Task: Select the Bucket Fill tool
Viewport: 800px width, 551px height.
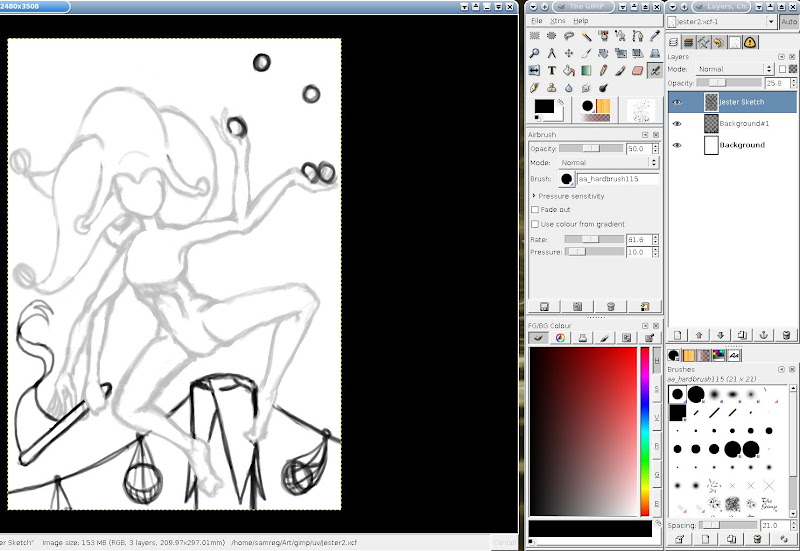Action: coord(569,70)
